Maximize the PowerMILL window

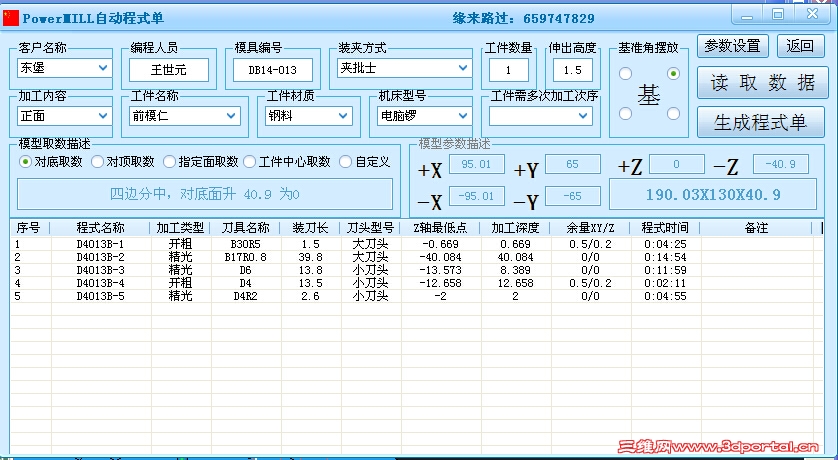[x=778, y=15]
